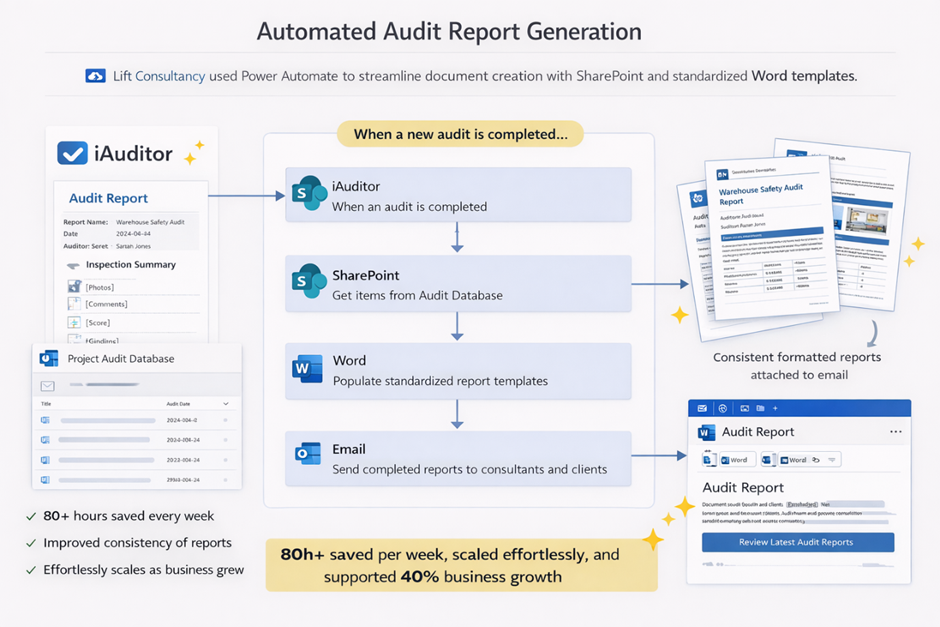
Task: Click the envelope icon in the Audit Database panel
Action: pos(47,385)
